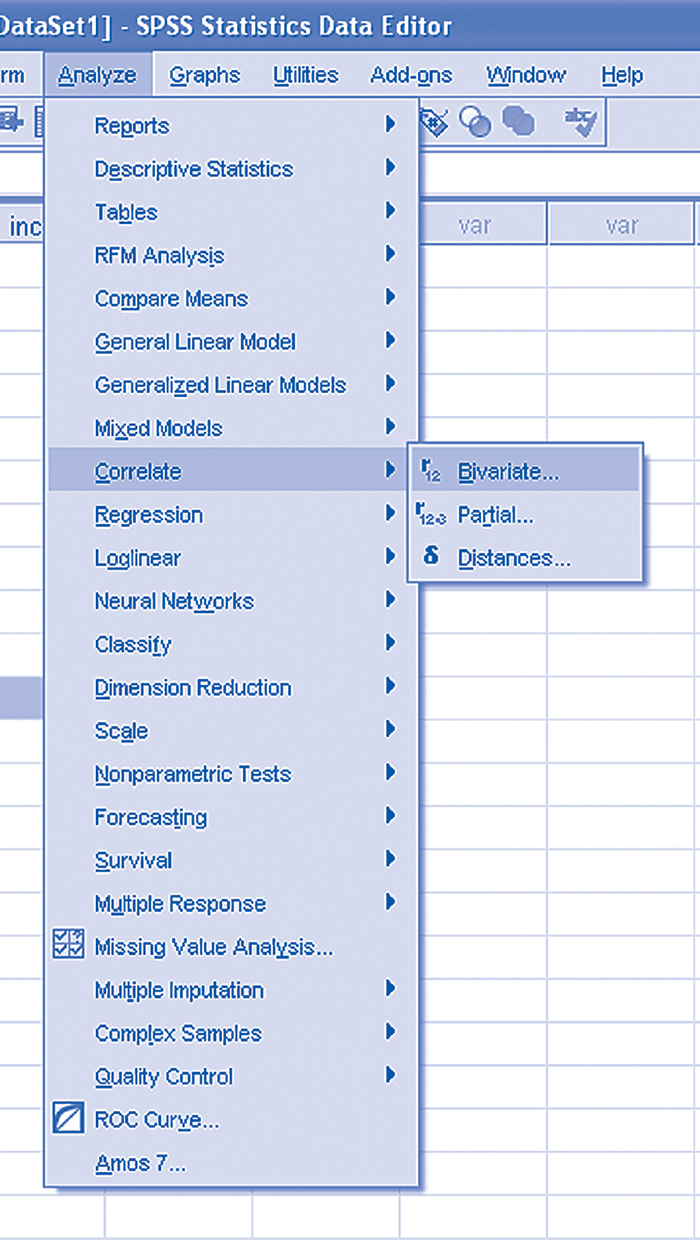Click the Value Labels tag toolbar icon

point(435,122)
